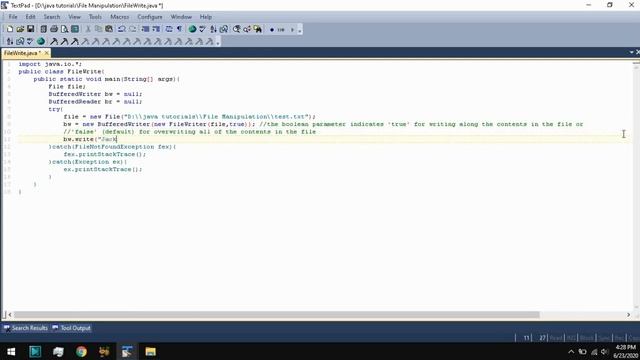Click the 'BufferedReader br = null;' line
Image resolution: width=640 pixels, height=360 pixels.
coord(95,102)
